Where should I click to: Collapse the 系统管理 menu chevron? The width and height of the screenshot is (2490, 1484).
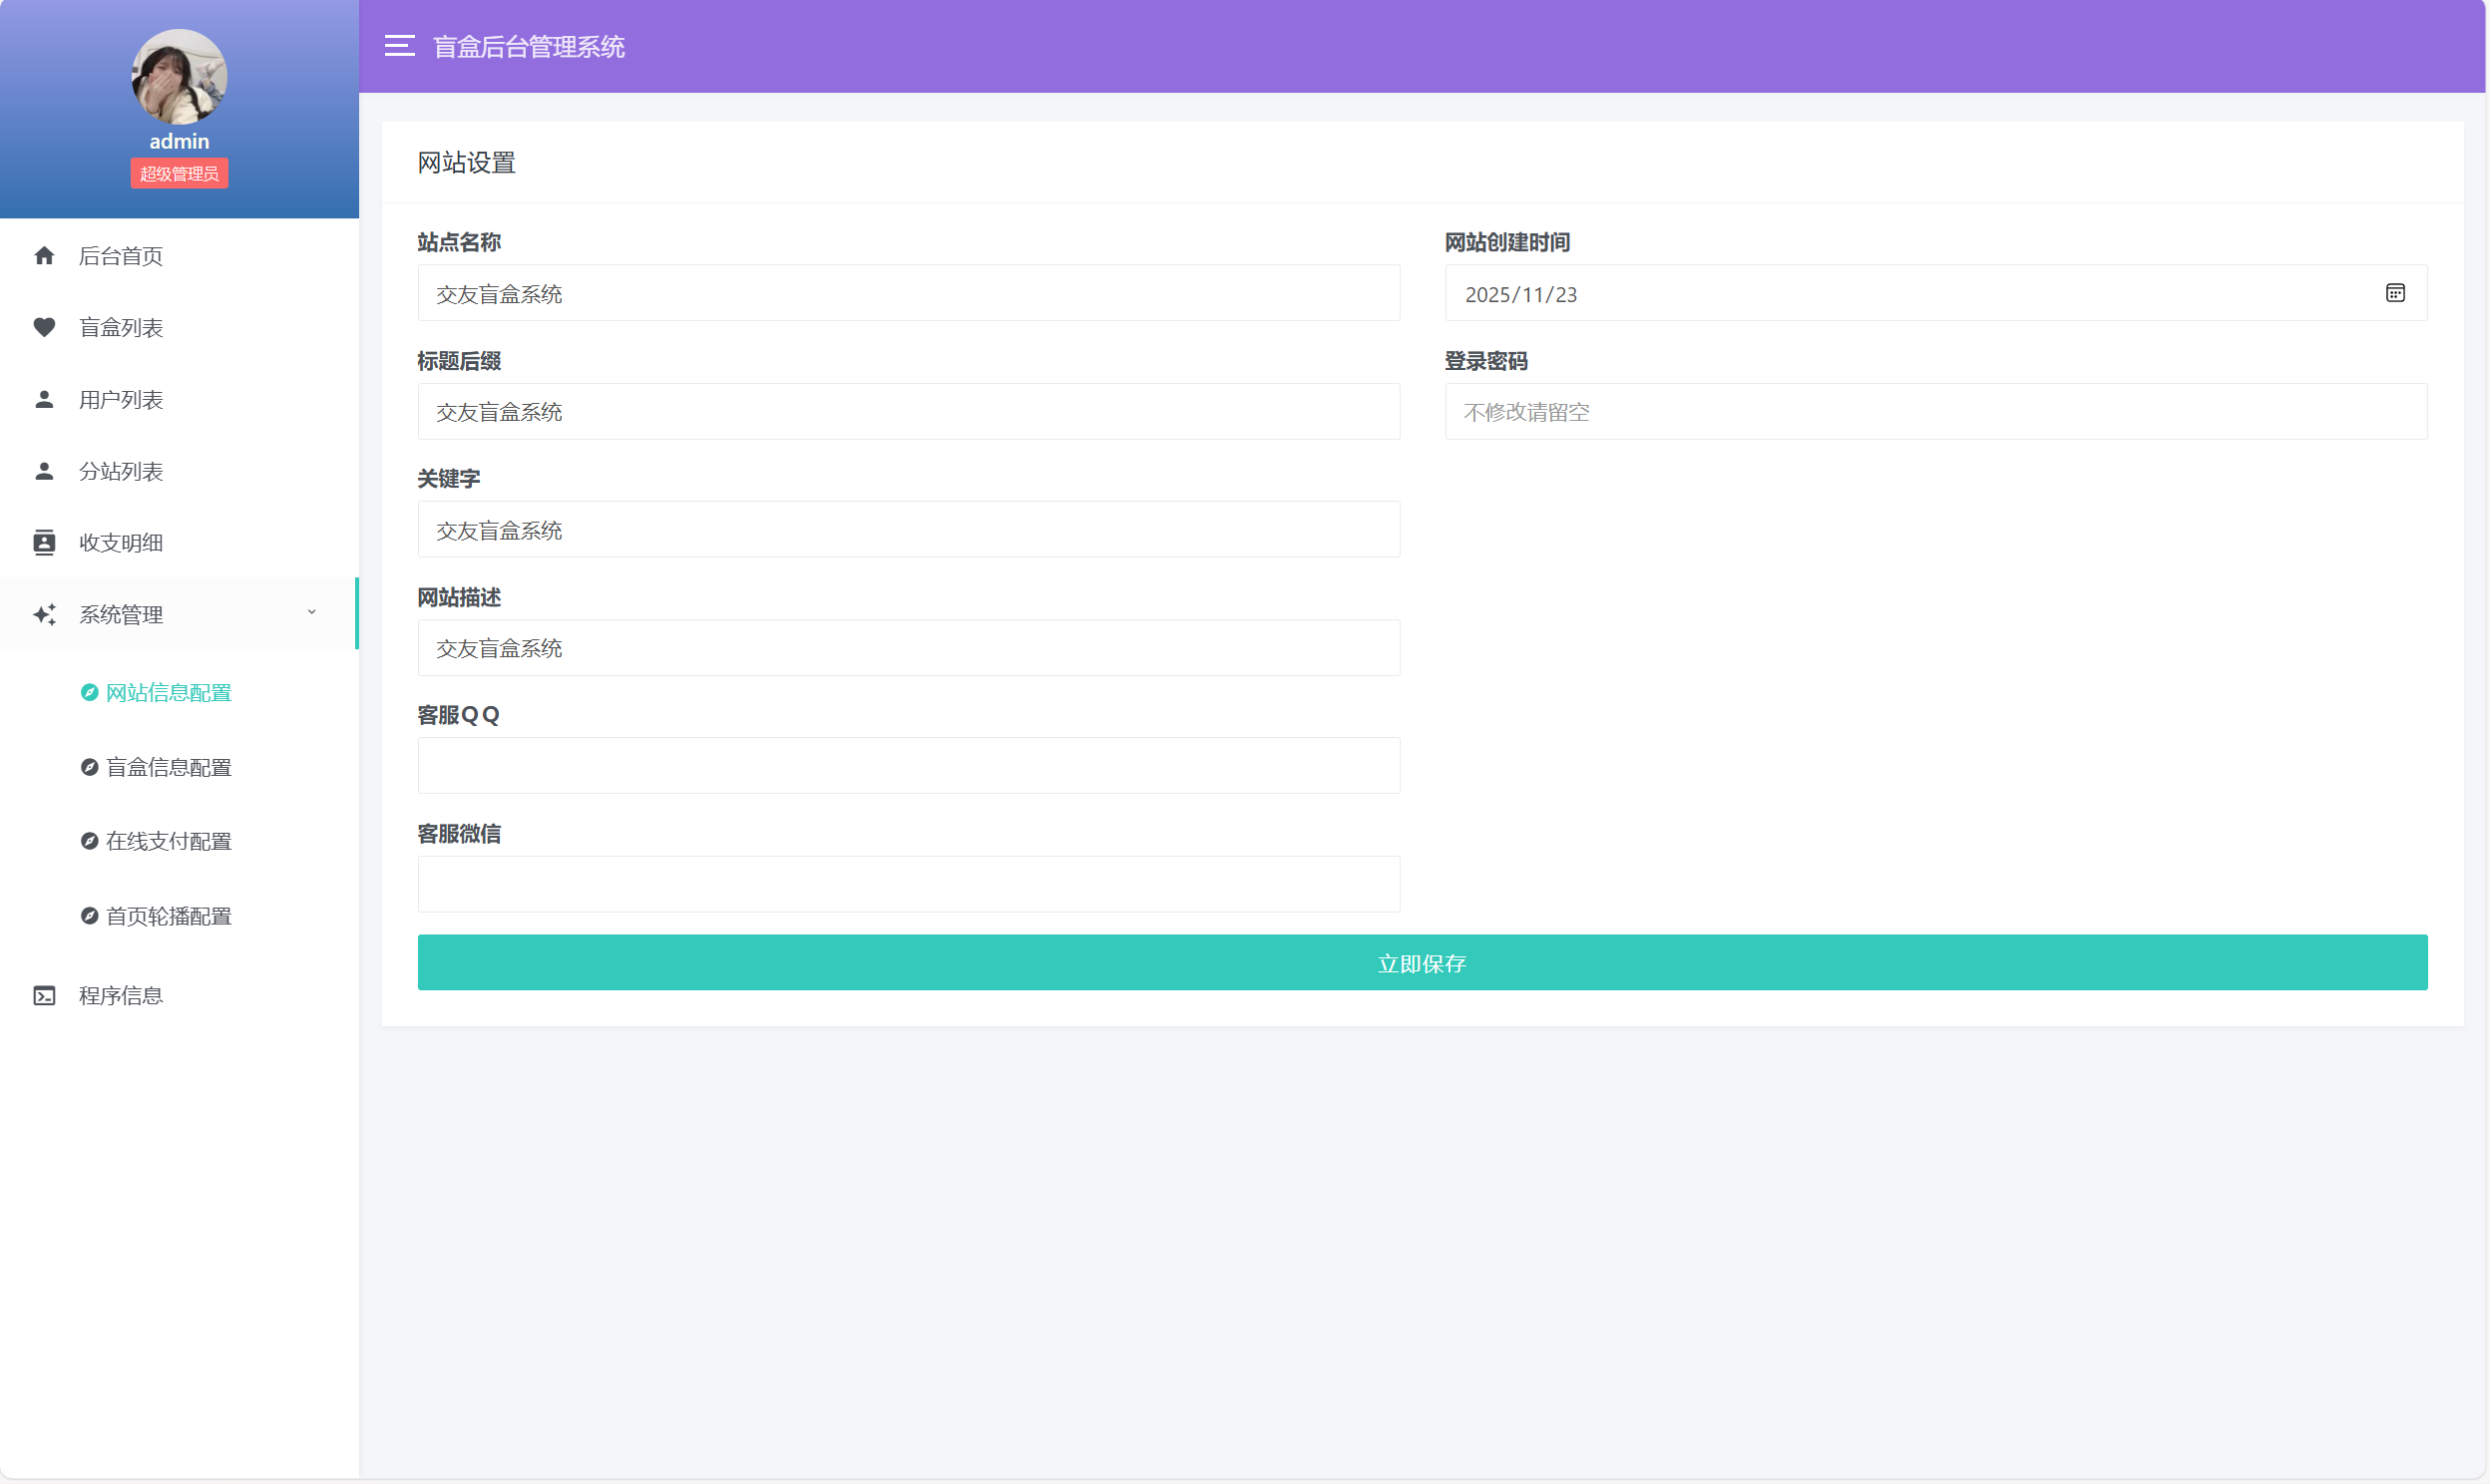[312, 612]
